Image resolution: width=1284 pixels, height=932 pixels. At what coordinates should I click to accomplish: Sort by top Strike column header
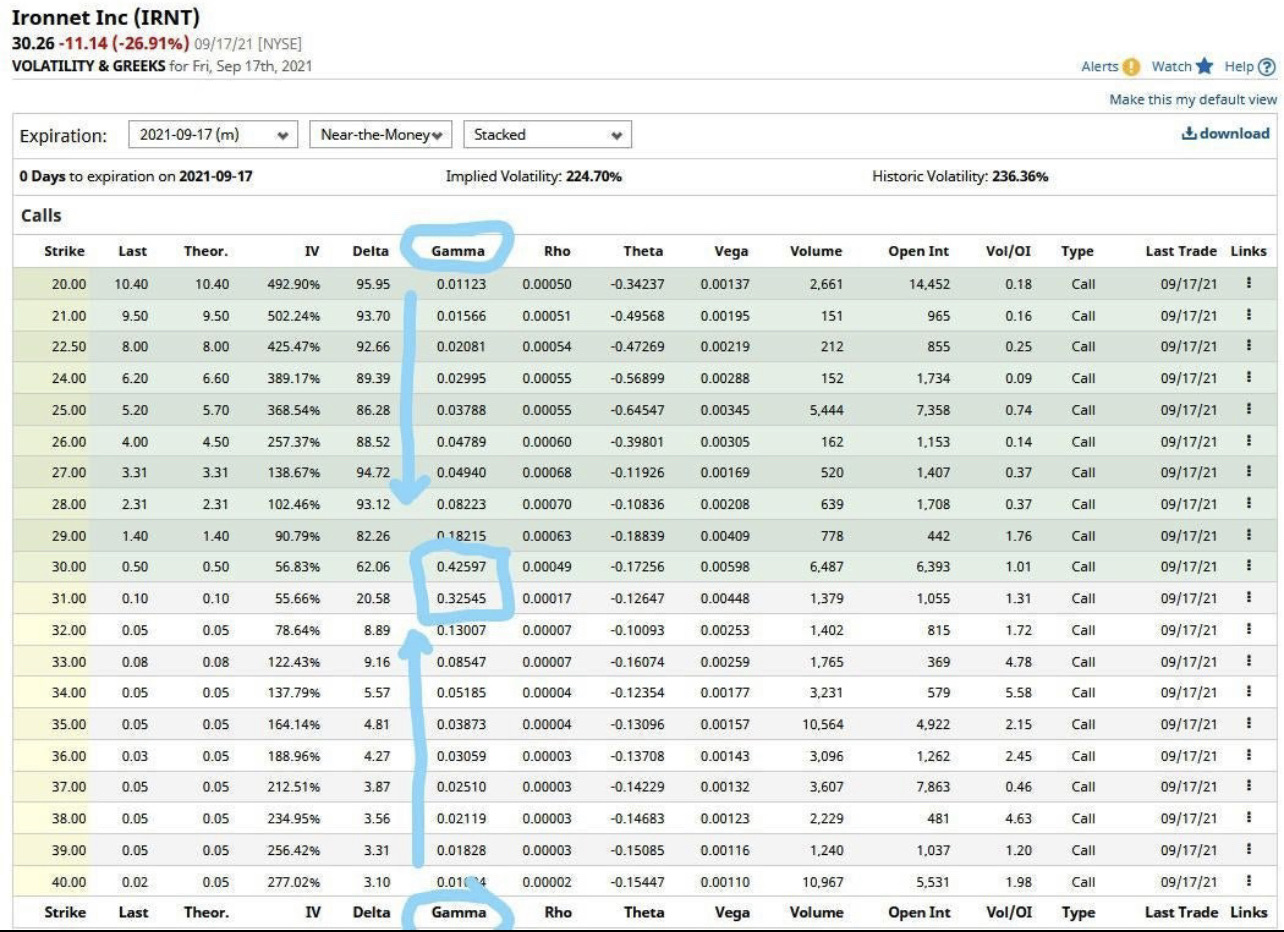(x=65, y=252)
